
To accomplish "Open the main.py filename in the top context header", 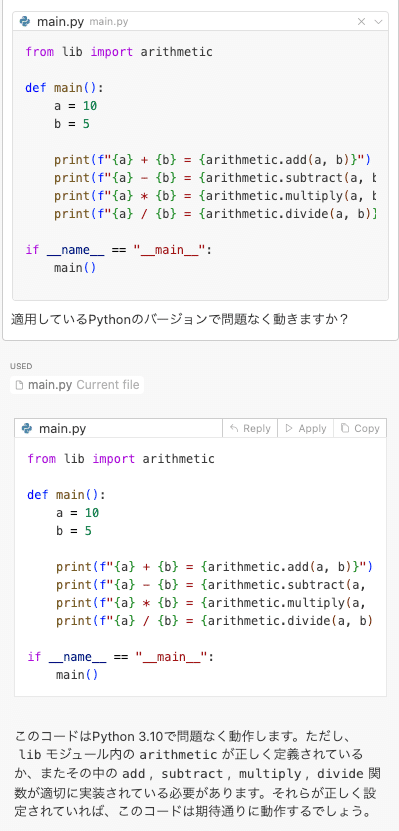I will 60,22.
